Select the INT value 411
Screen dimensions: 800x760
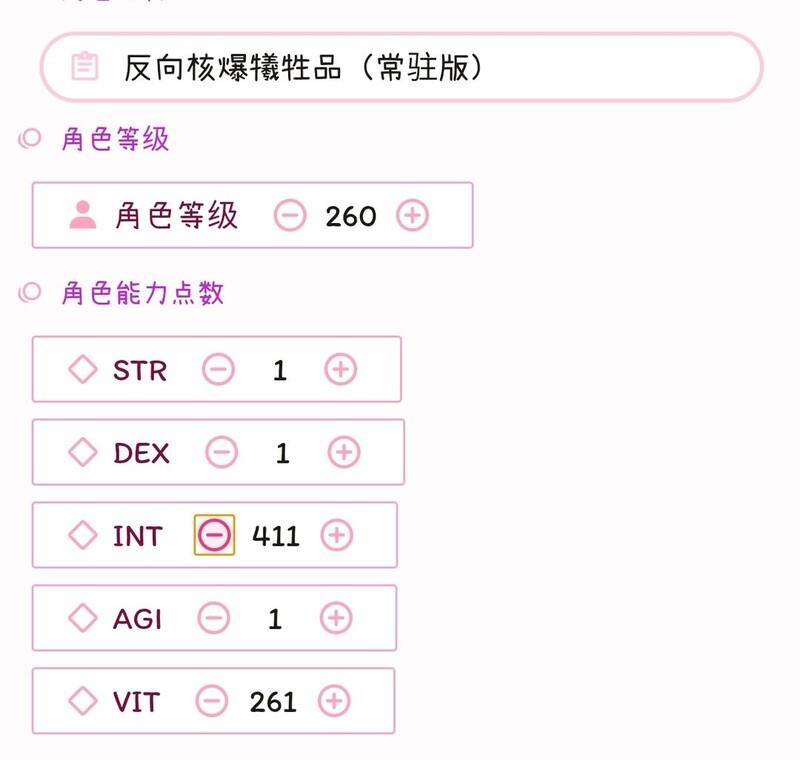276,535
